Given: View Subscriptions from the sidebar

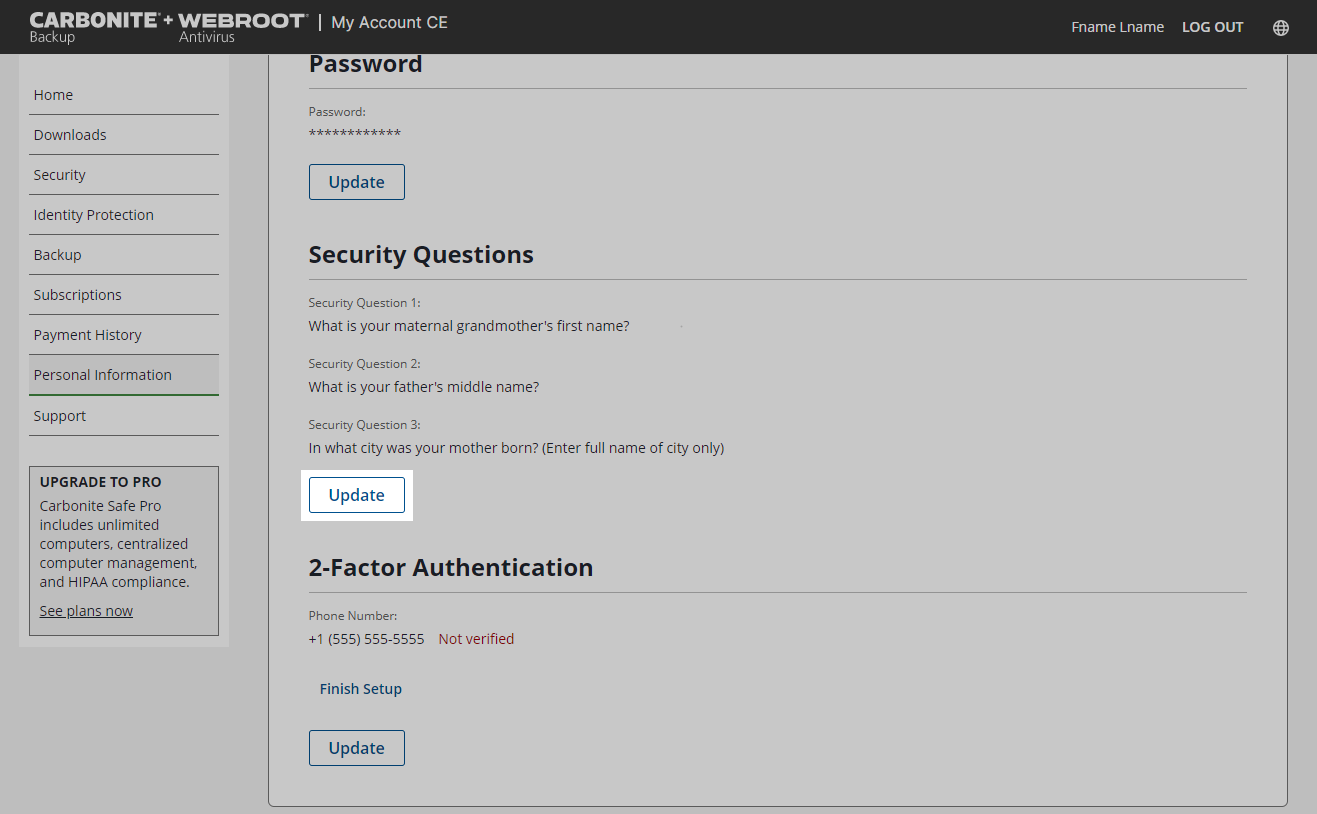Looking at the screenshot, I should tap(78, 295).
